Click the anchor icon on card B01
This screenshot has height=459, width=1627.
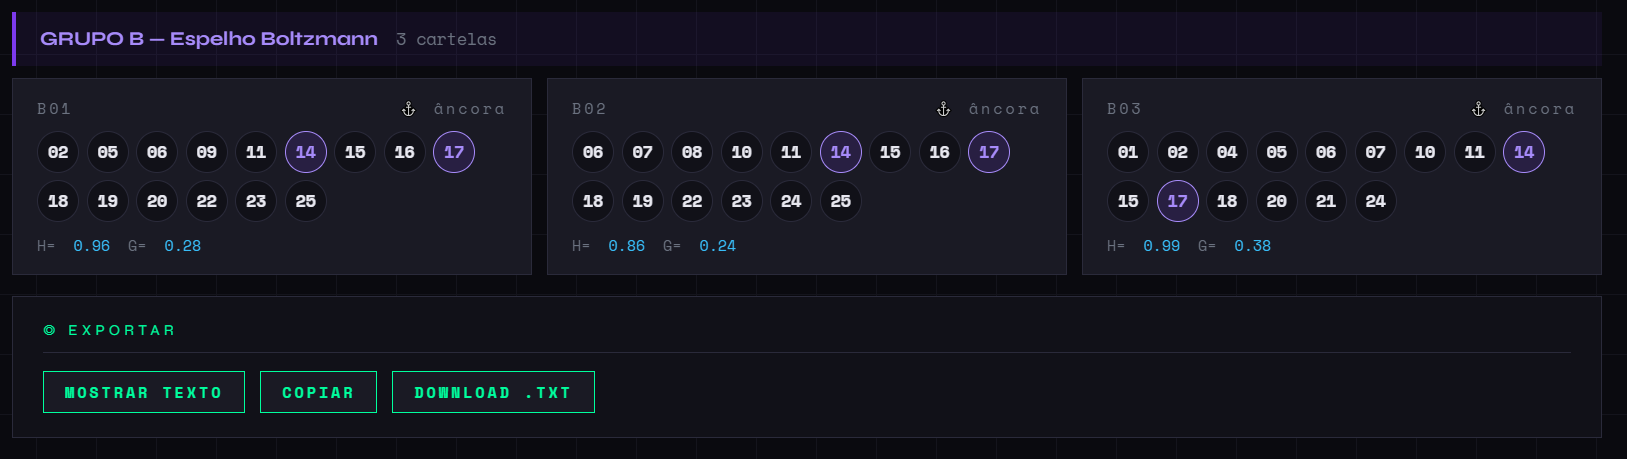[x=408, y=109]
